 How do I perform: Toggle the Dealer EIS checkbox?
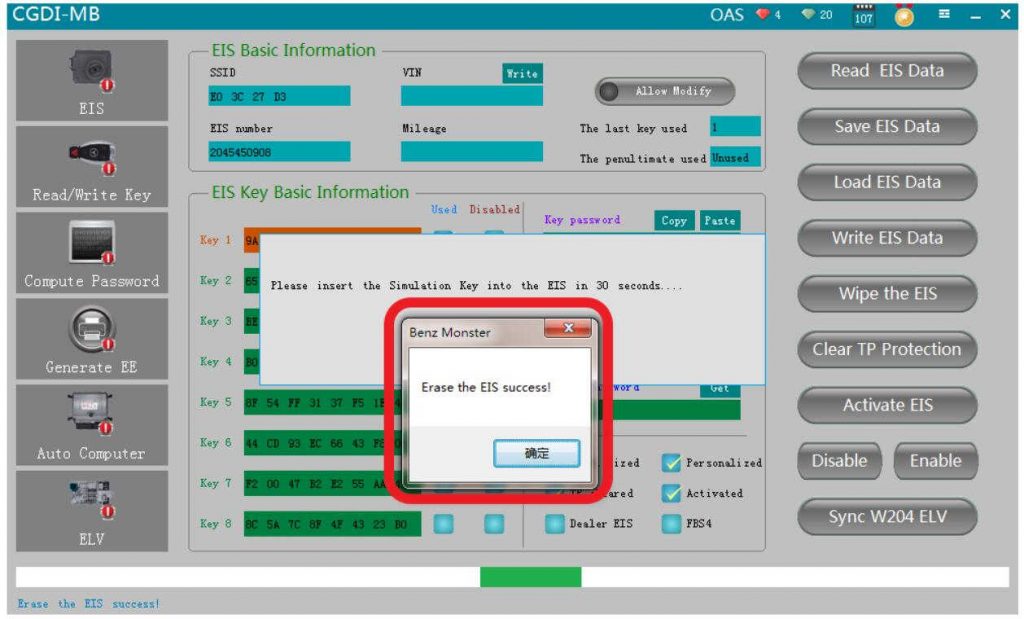[554, 524]
